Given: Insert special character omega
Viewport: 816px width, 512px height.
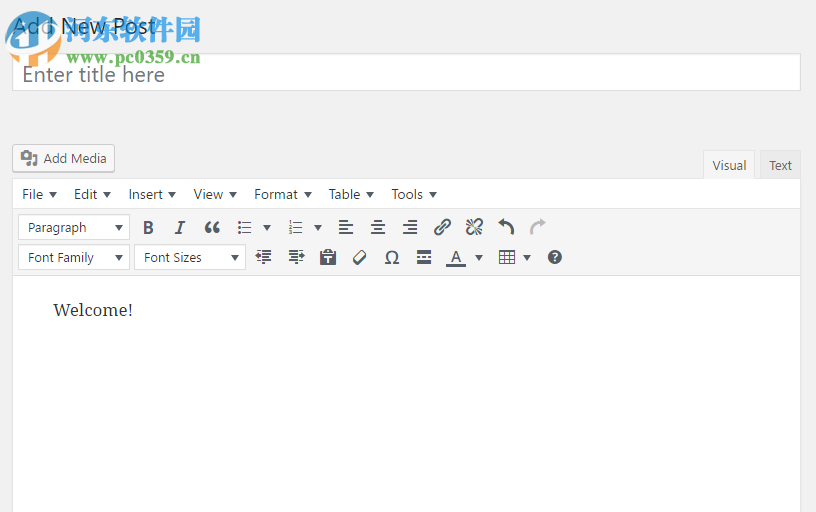Looking at the screenshot, I should coord(392,257).
